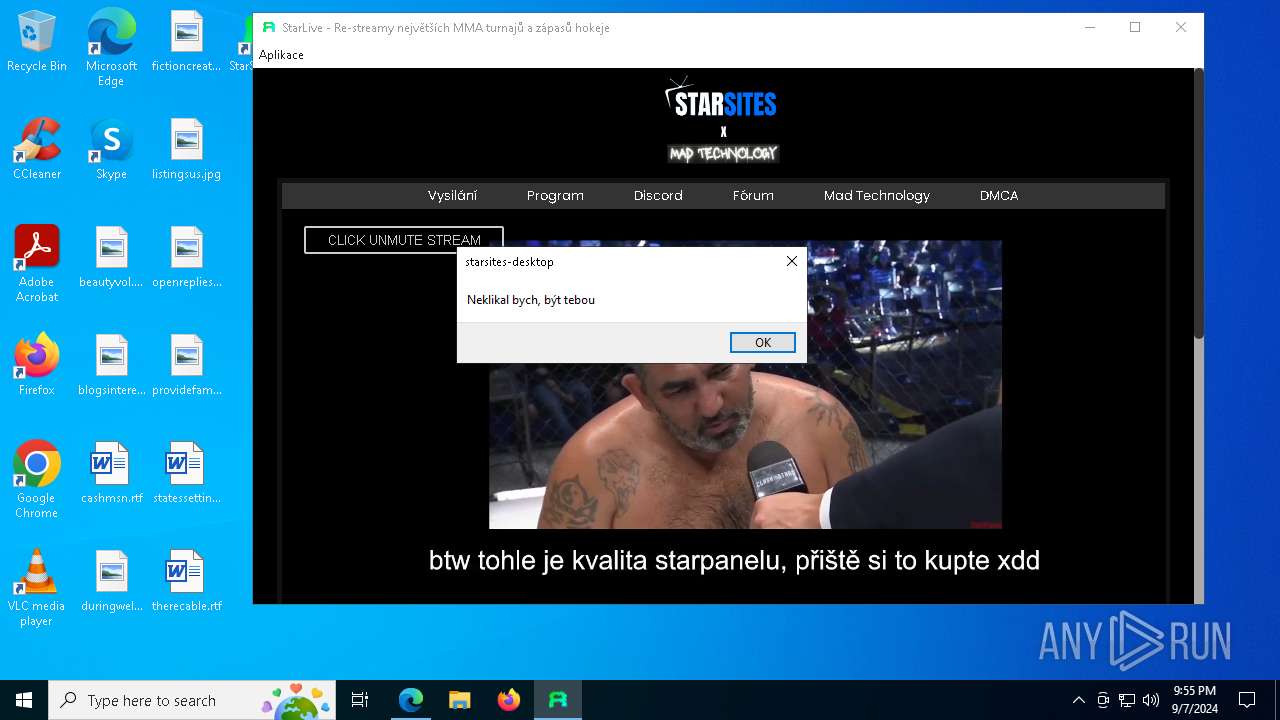Click the taskbar clock and date
Screen dimensions: 1280x720
click(1195, 700)
